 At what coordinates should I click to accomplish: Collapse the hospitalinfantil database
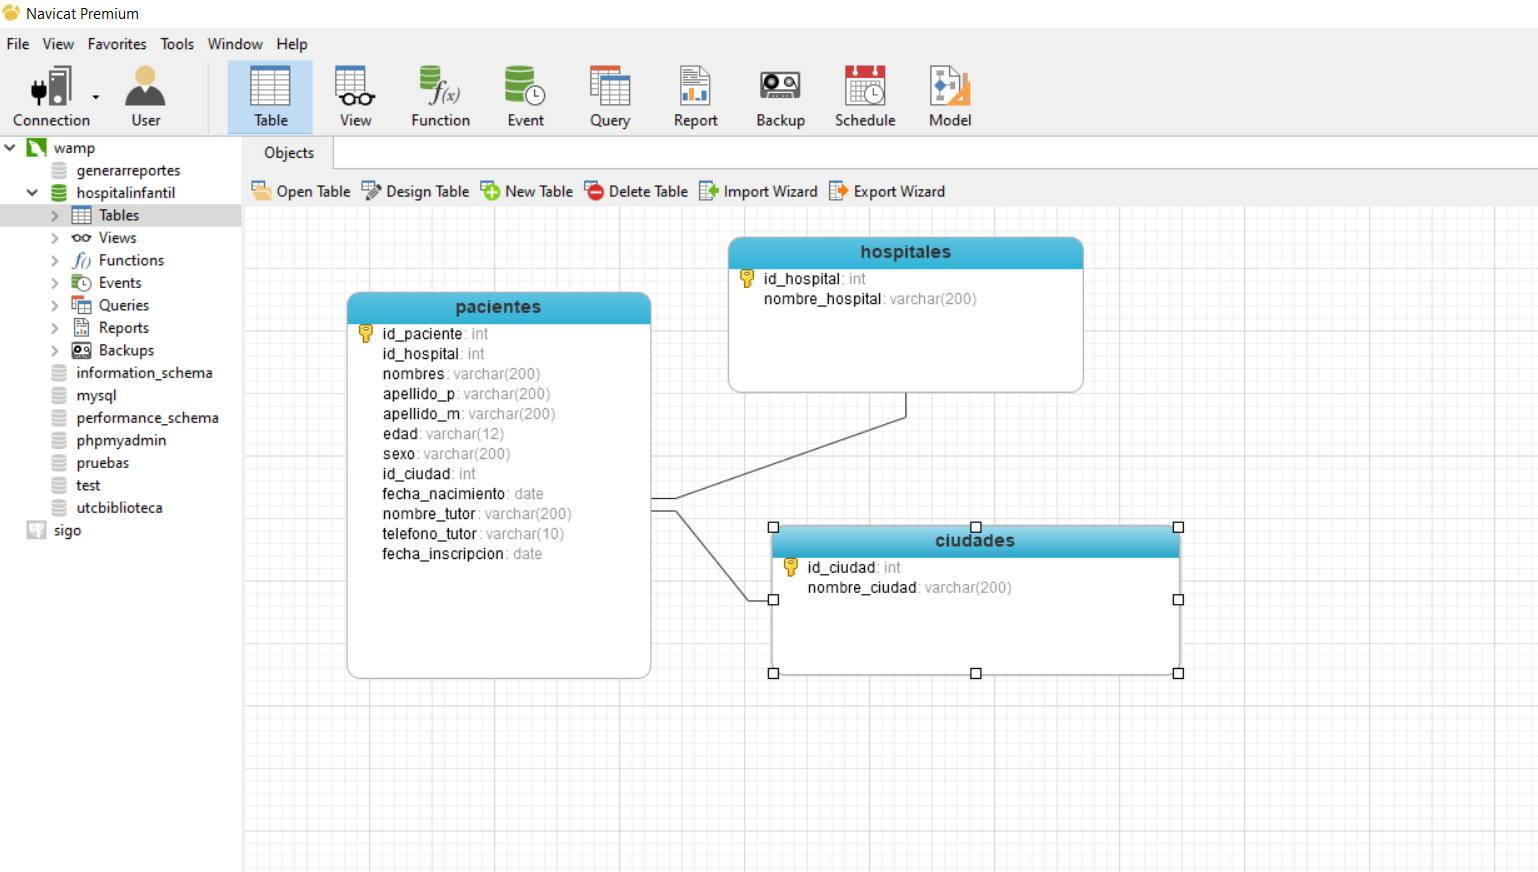pos(32,192)
